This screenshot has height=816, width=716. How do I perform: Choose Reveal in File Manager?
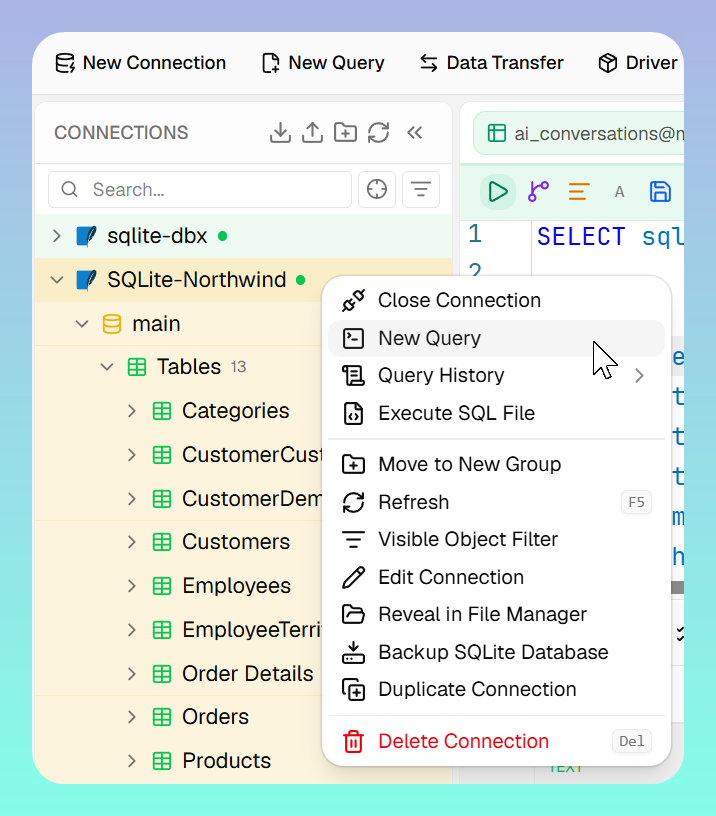(496, 615)
